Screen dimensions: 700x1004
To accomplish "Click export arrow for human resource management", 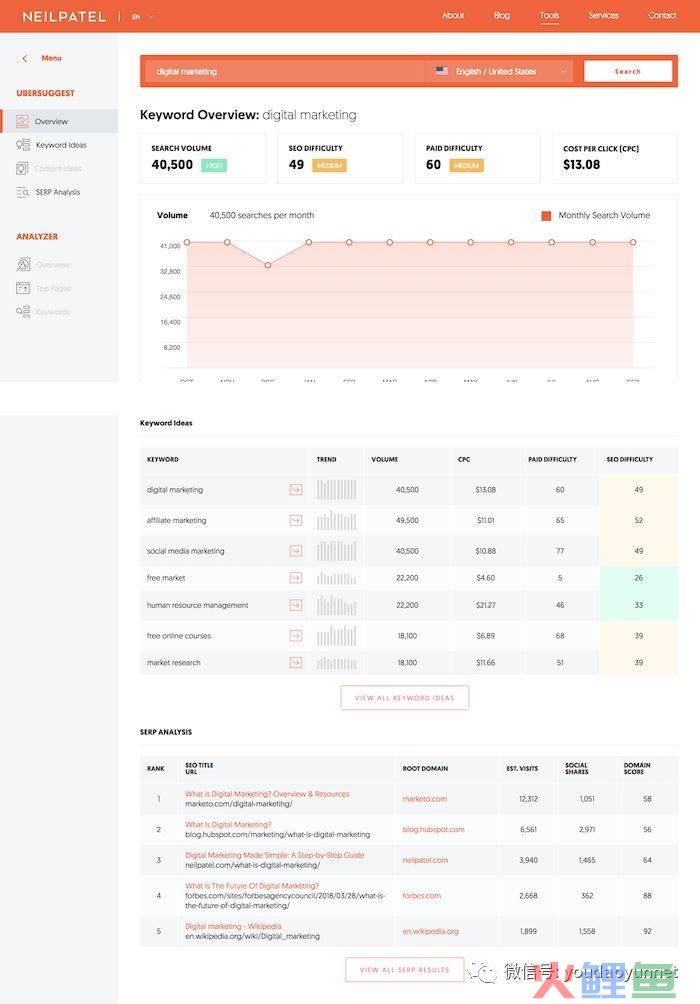I will tap(295, 605).
